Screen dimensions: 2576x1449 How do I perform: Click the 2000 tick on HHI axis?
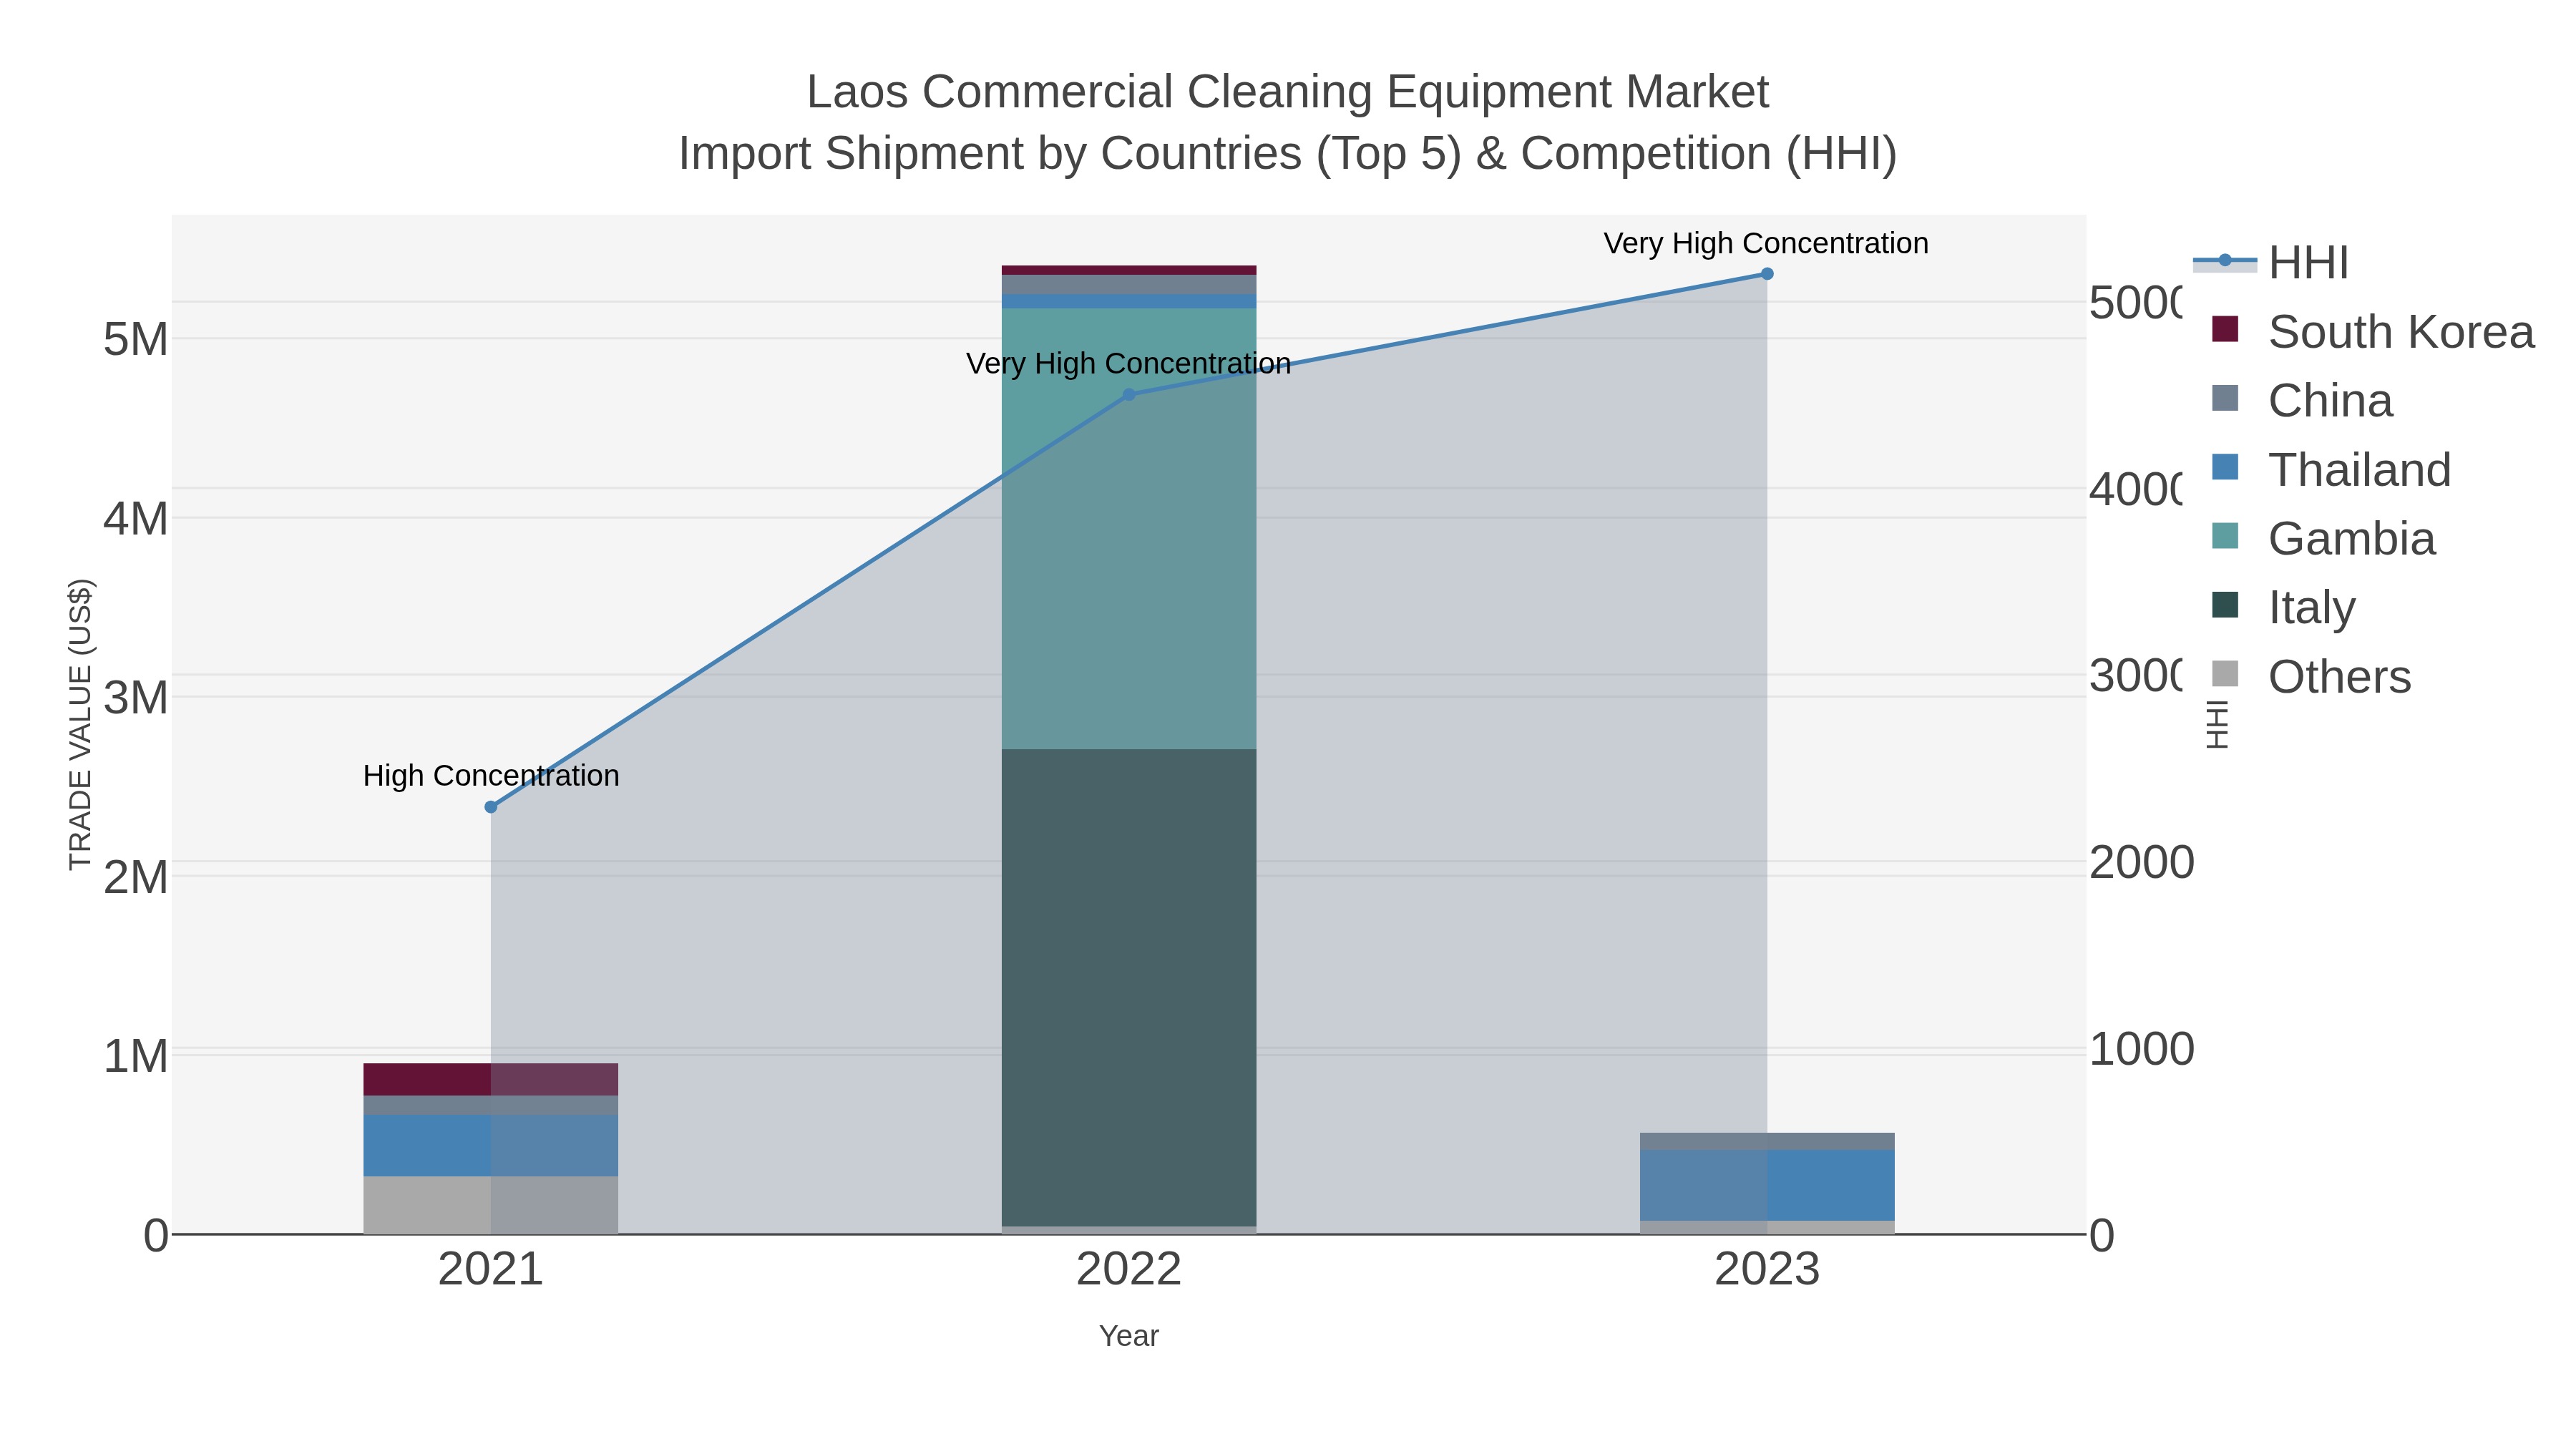(2142, 862)
